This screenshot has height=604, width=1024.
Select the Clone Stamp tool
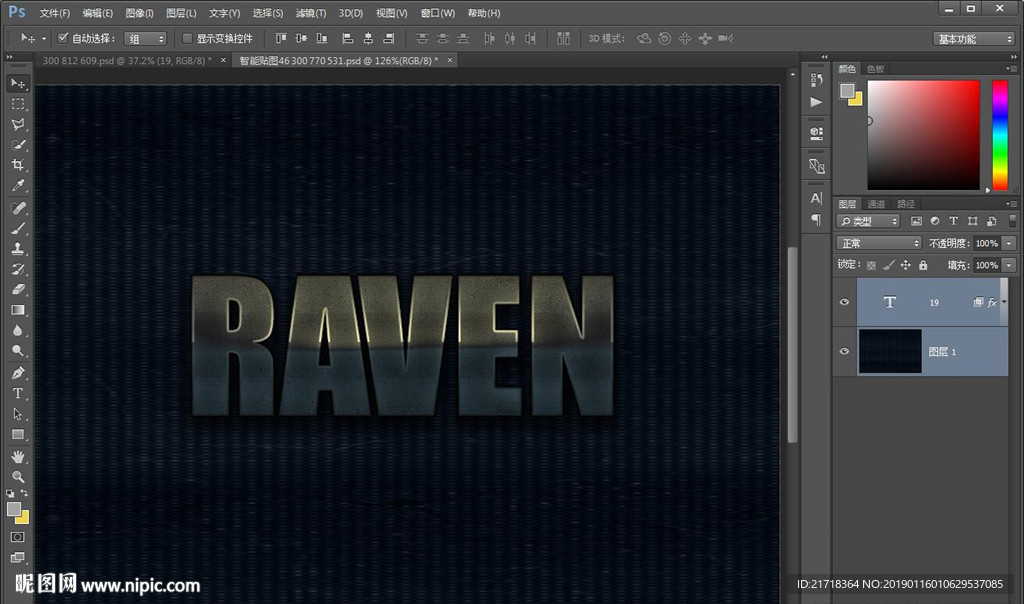tap(18, 249)
